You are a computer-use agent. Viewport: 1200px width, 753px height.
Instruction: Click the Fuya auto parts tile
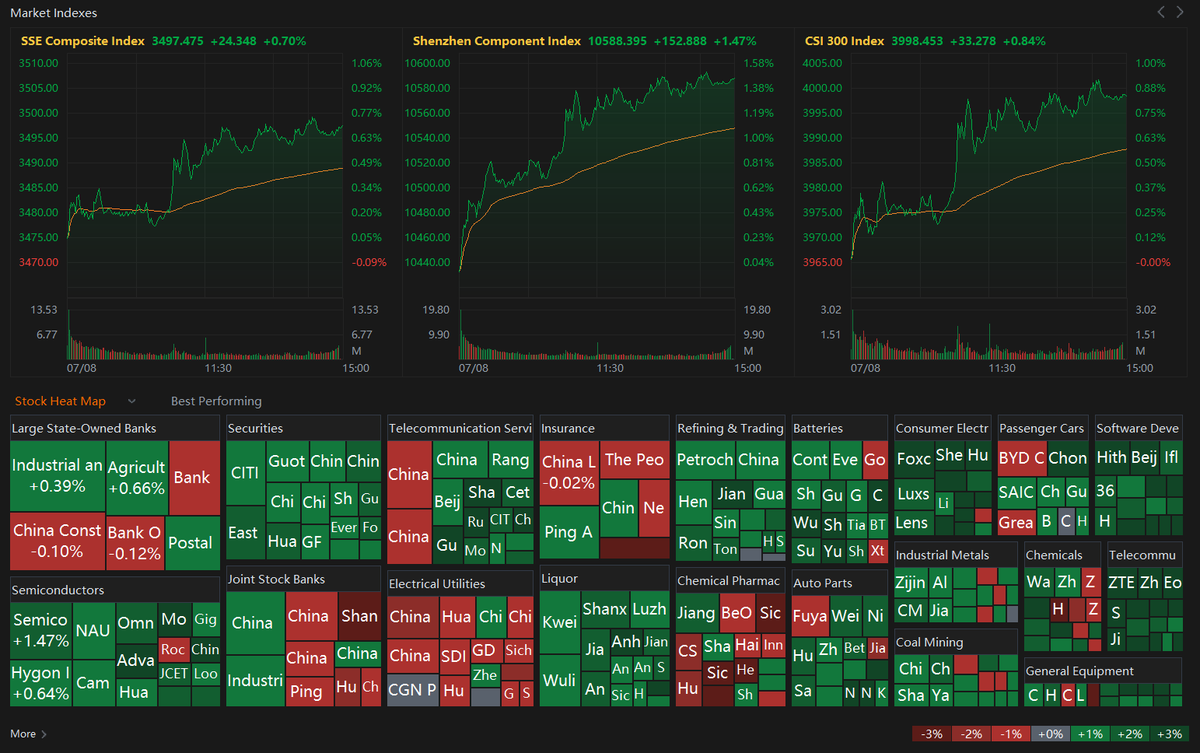click(810, 616)
